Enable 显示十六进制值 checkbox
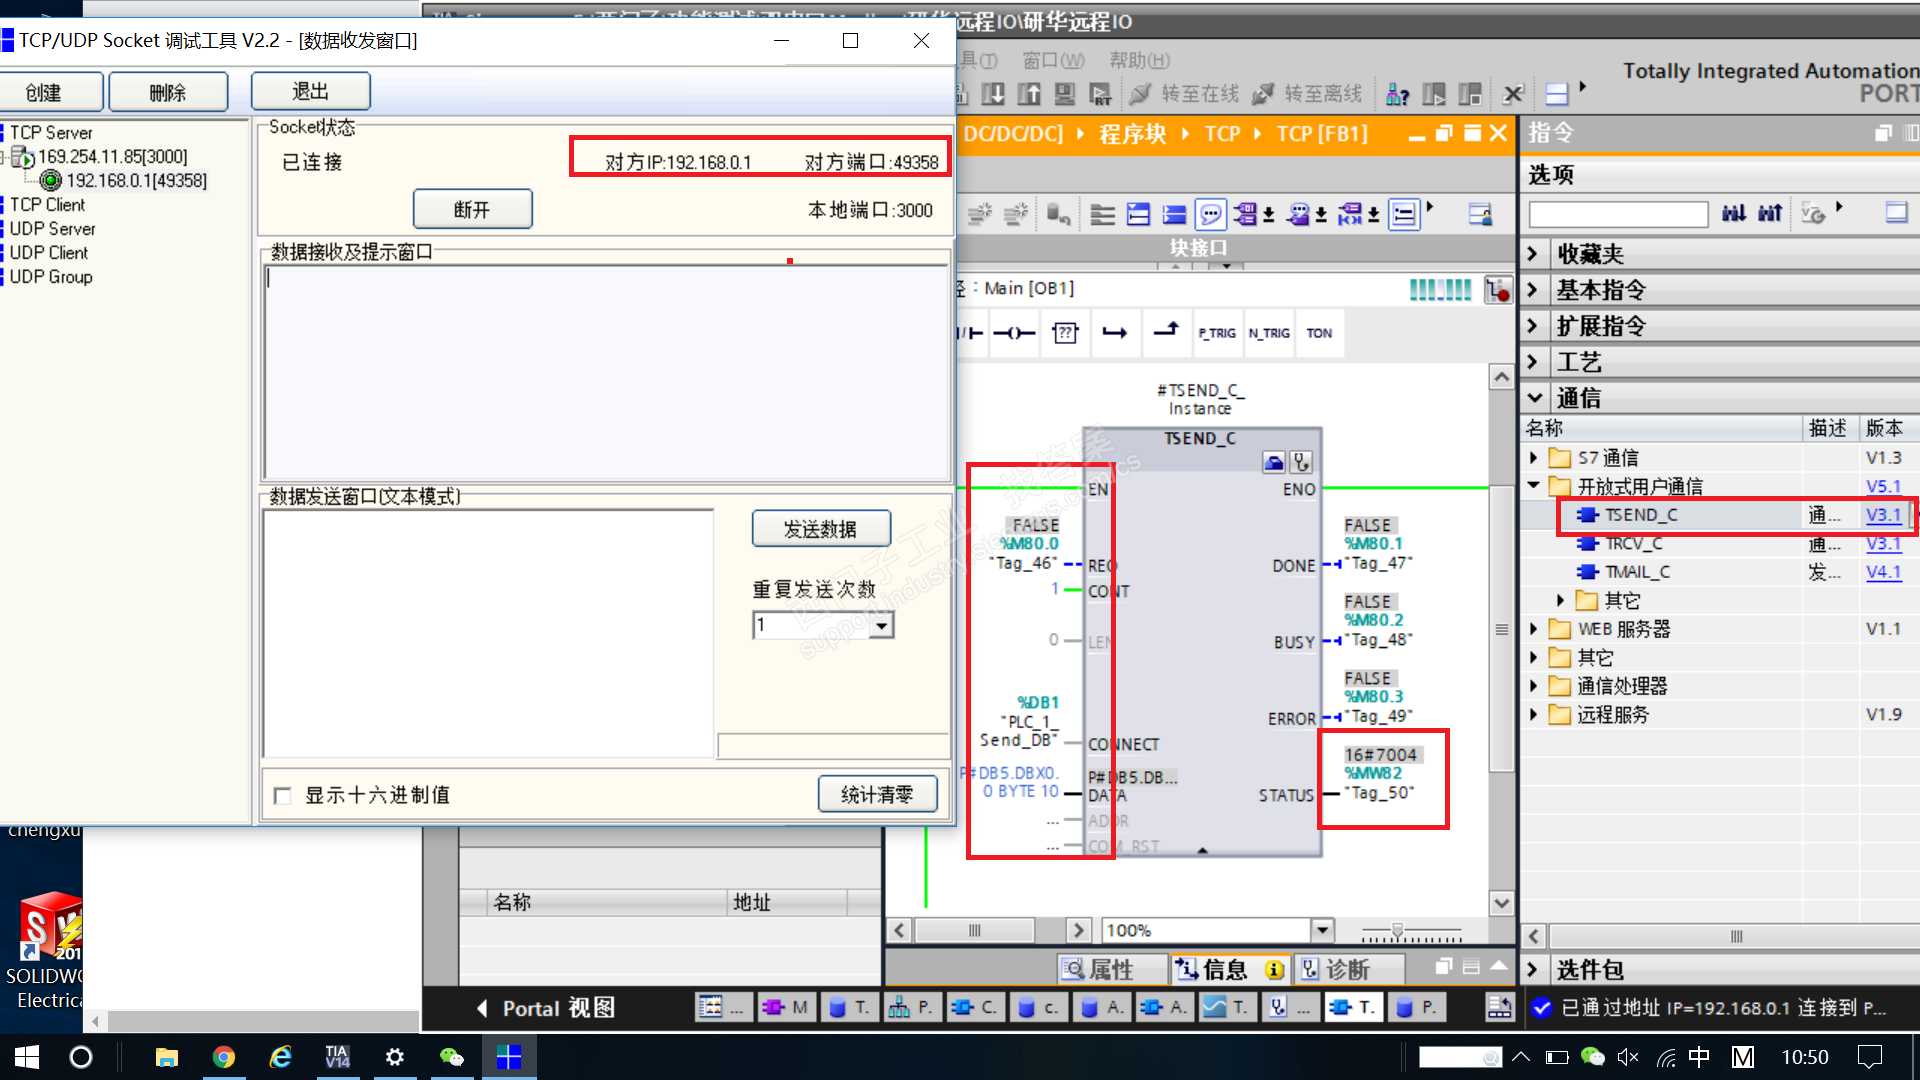The height and width of the screenshot is (1080, 1920). (x=283, y=796)
